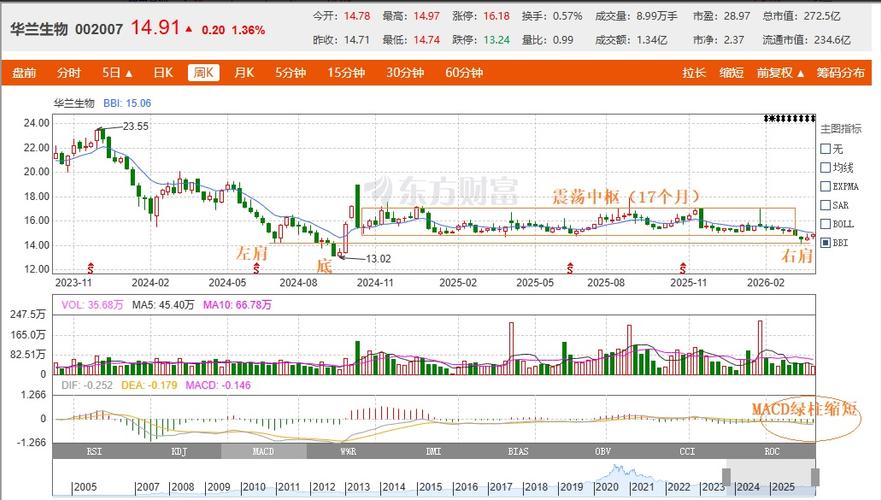This screenshot has width=881, height=500.
Task: Click the stock code 002007
Action: pyautogui.click(x=99, y=29)
